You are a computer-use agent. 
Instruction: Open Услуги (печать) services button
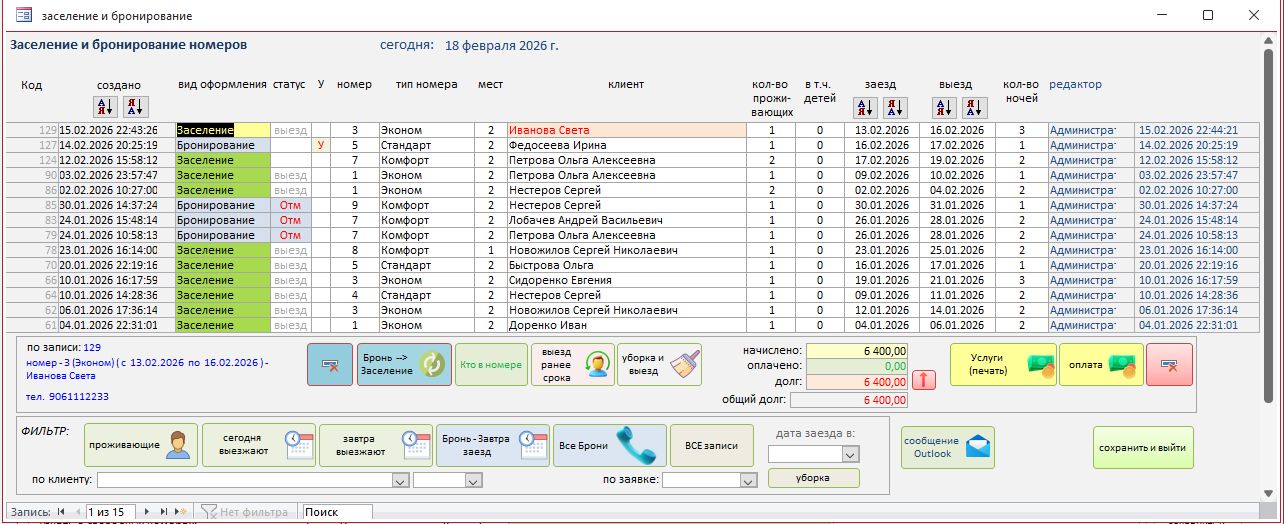coord(1002,365)
